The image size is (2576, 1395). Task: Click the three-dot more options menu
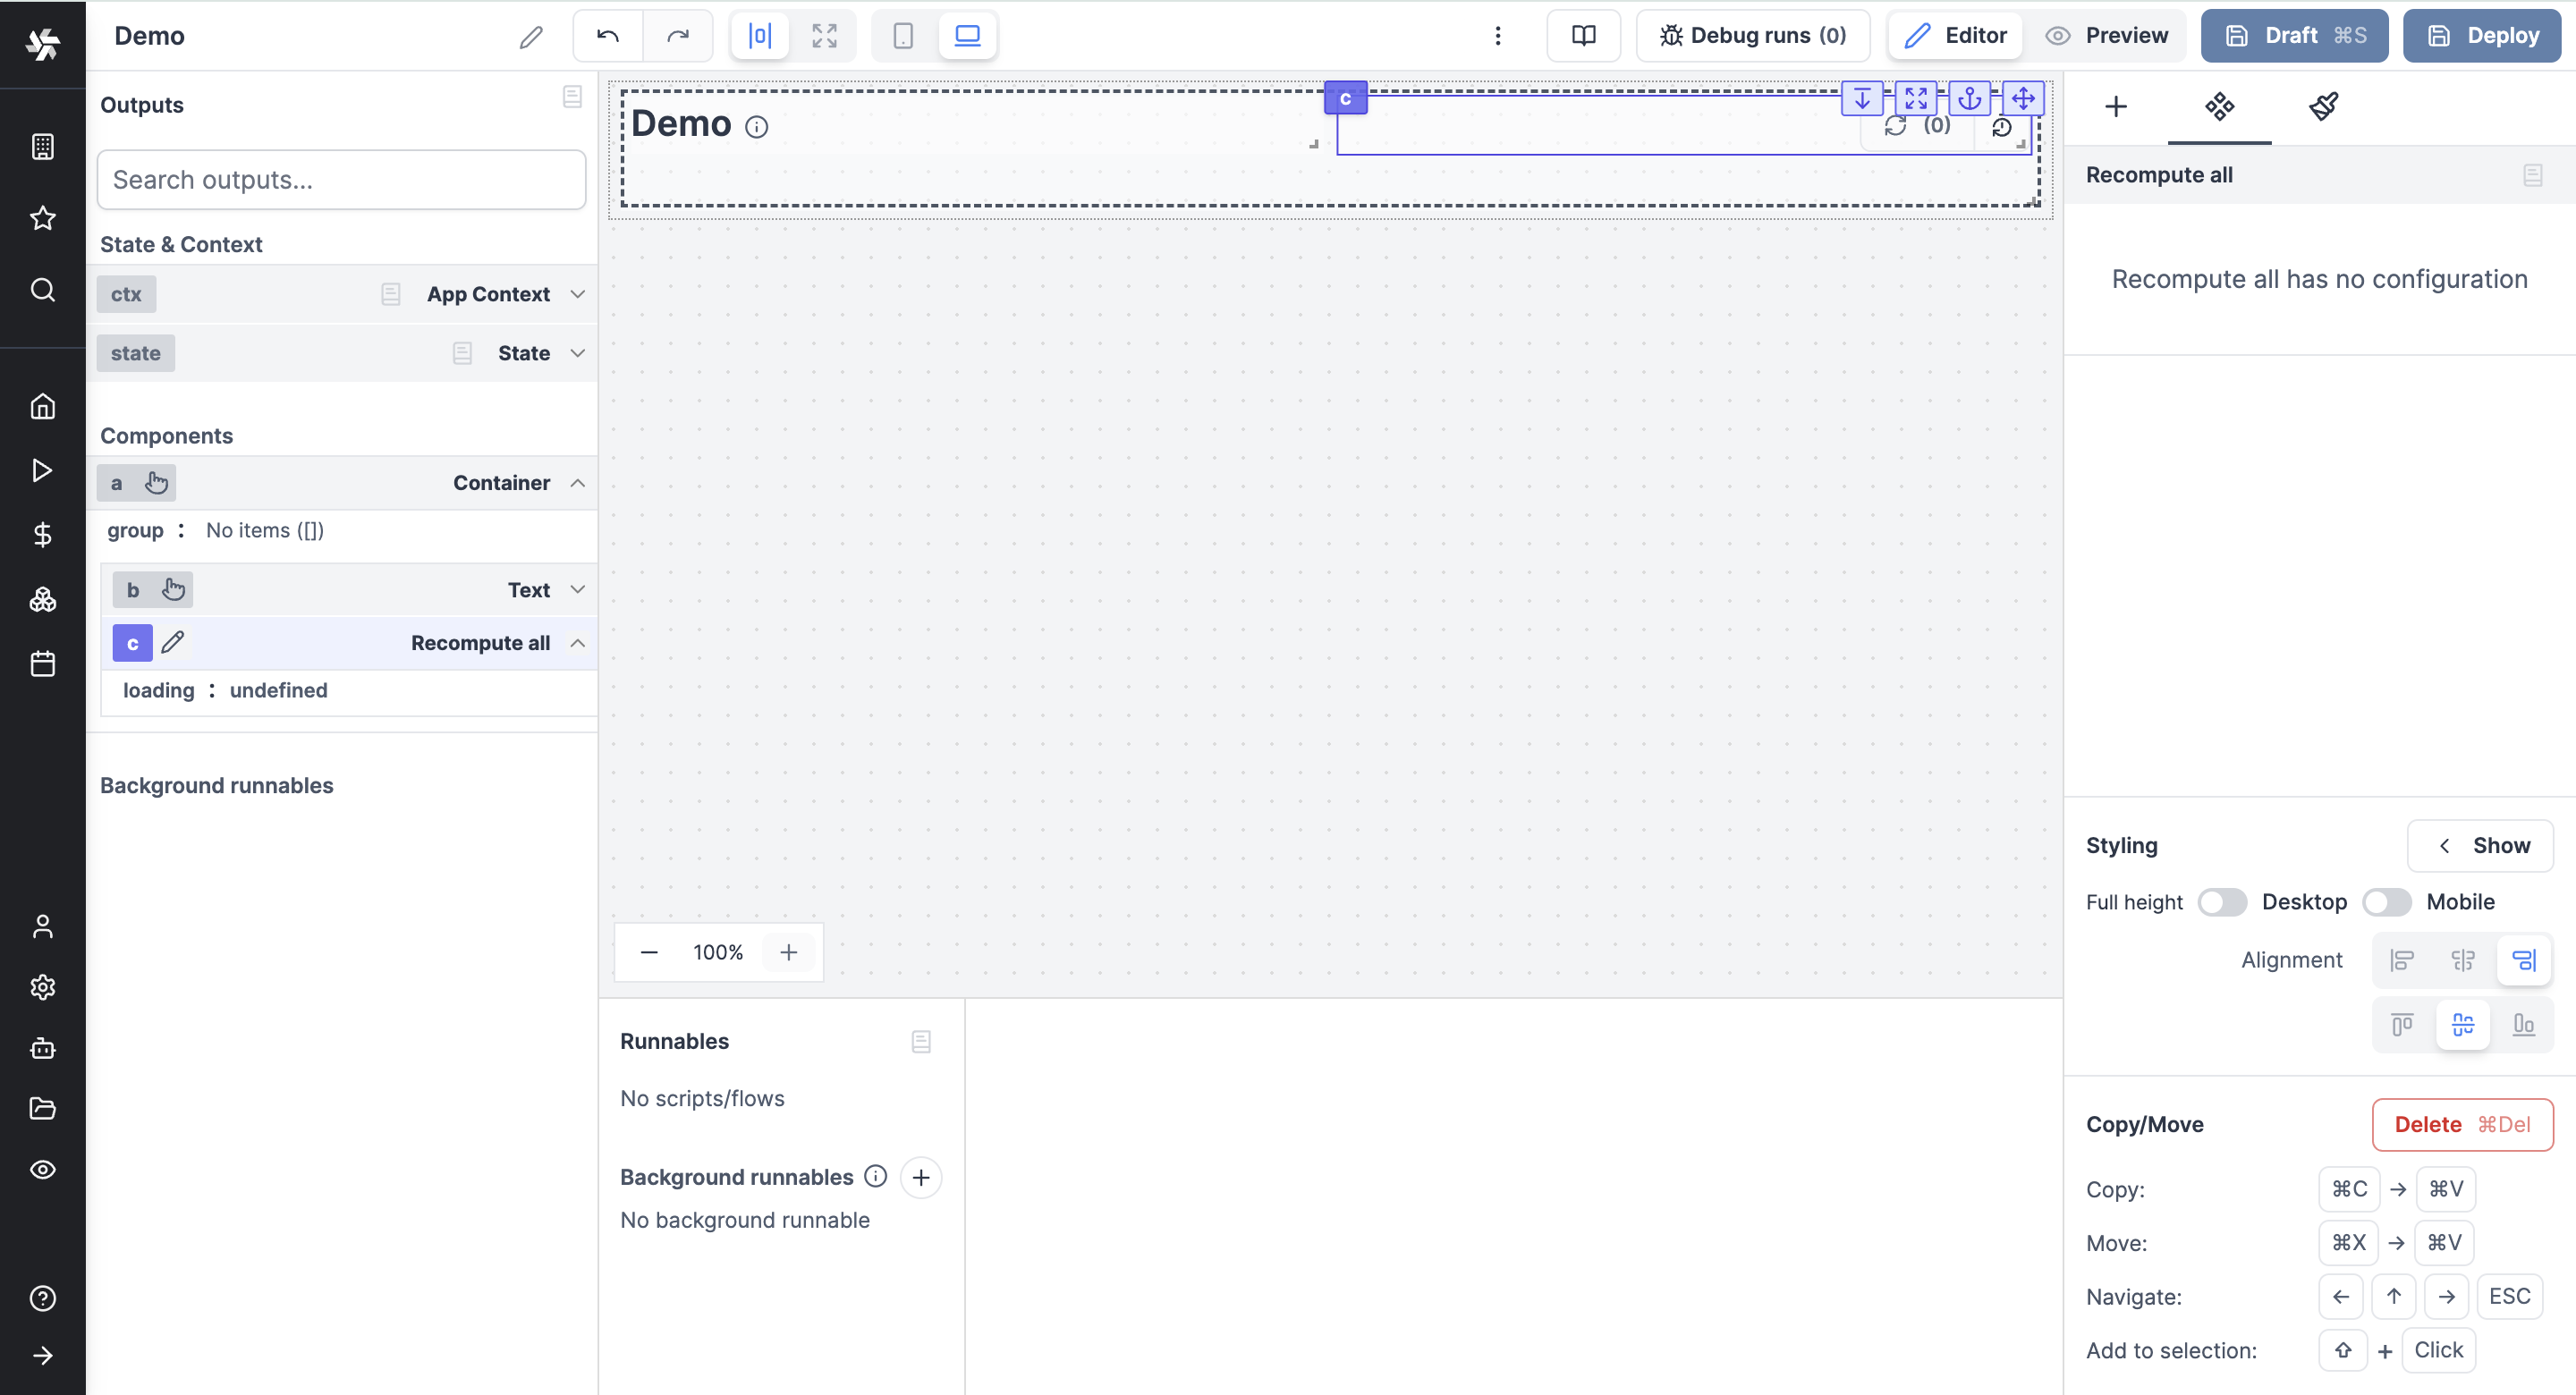tap(1497, 36)
